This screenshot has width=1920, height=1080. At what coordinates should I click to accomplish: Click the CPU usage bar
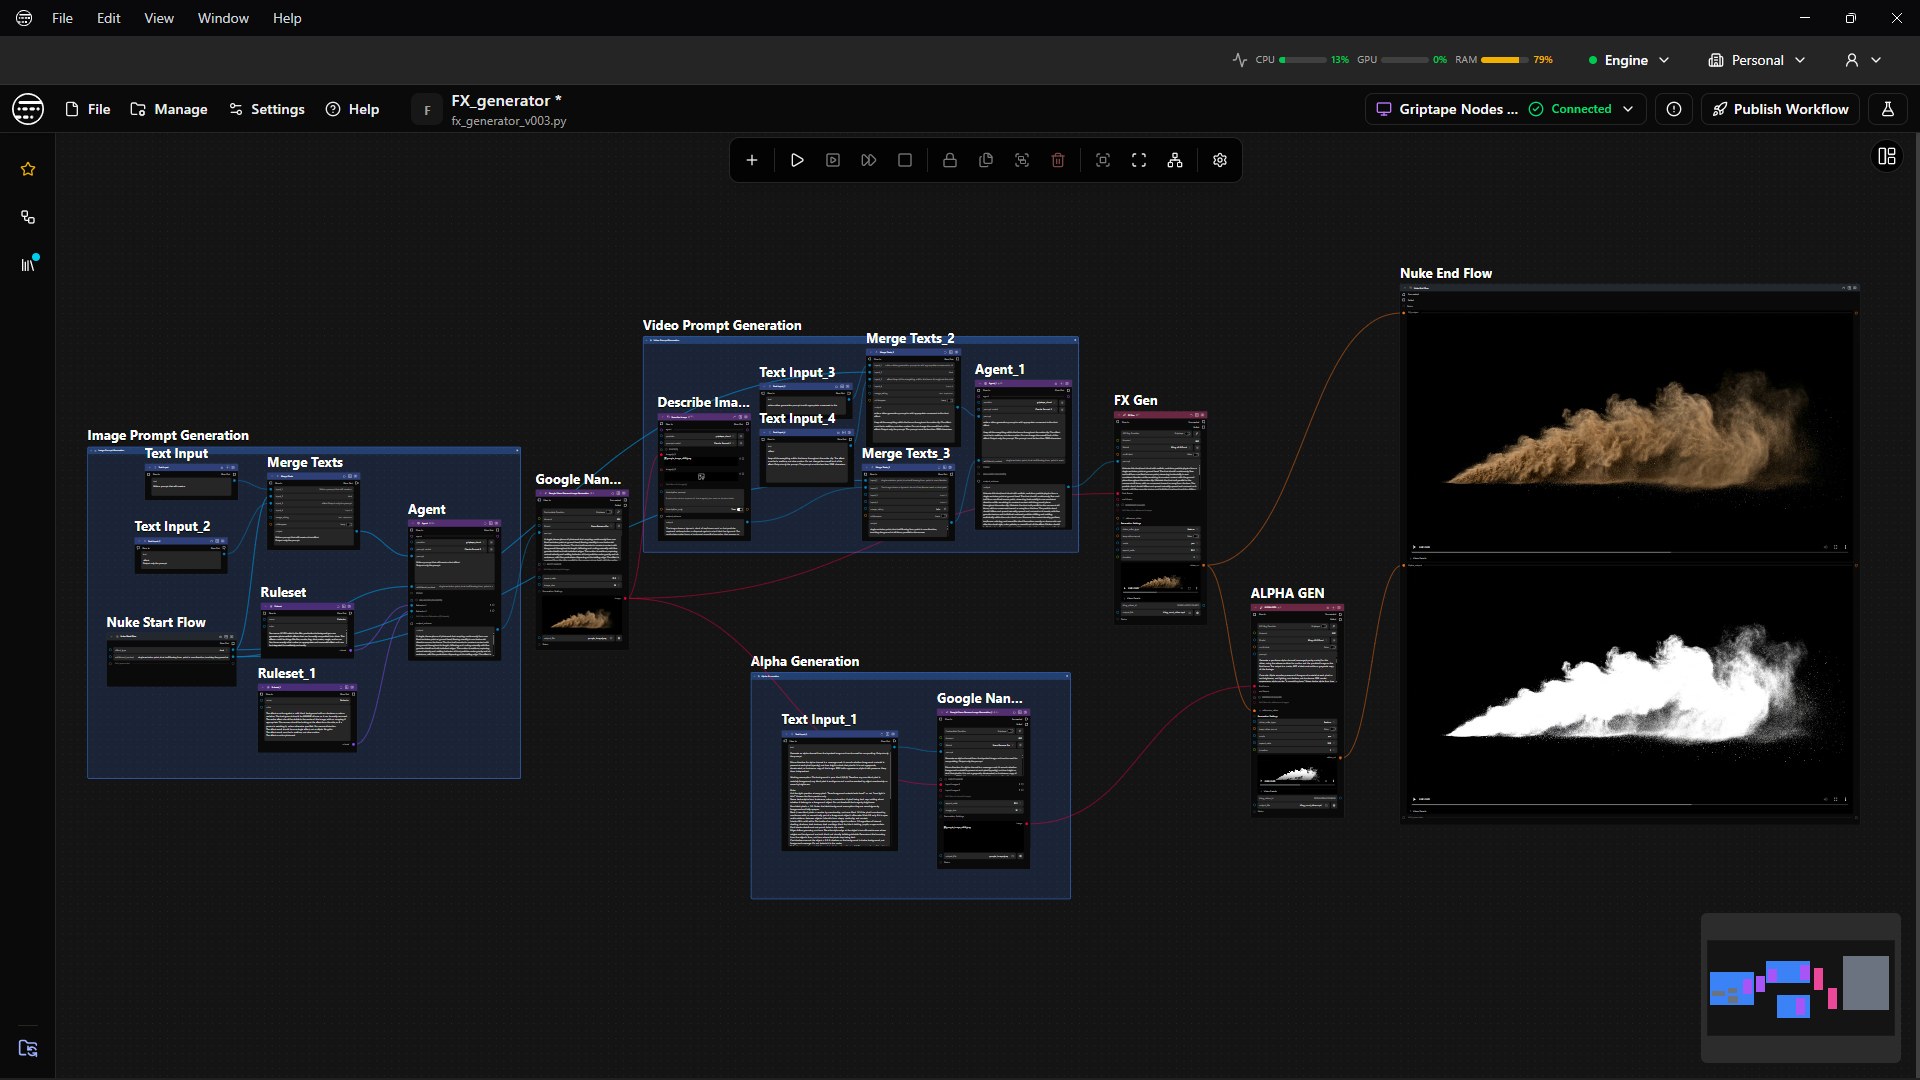1302,60
